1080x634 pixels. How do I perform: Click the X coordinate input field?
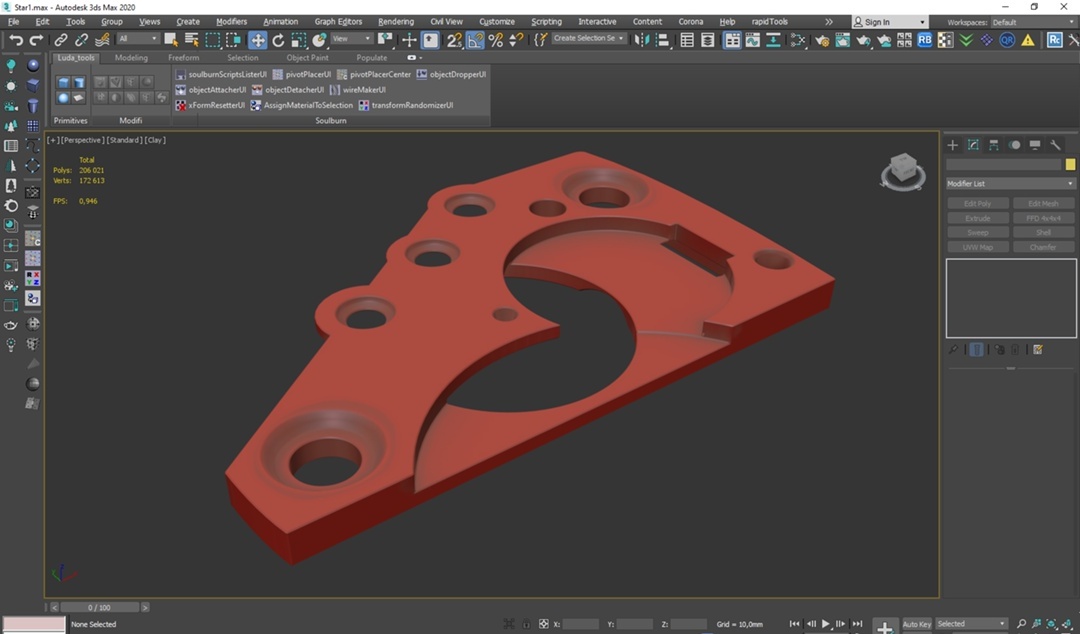point(581,624)
